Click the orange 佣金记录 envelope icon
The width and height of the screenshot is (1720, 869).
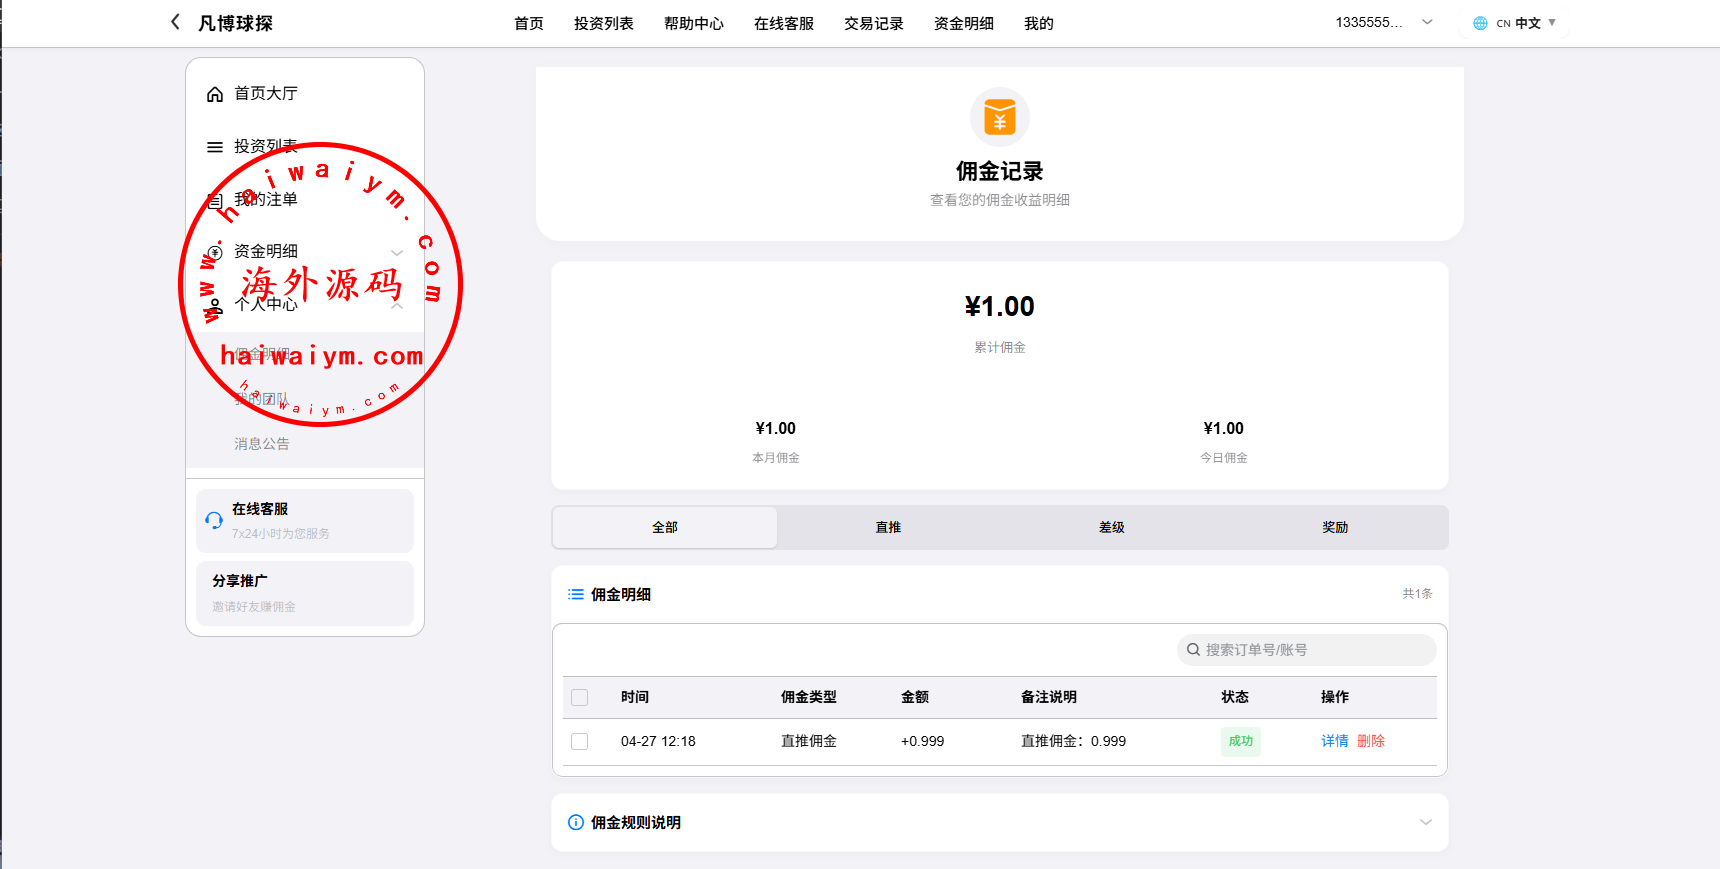coord(999,117)
